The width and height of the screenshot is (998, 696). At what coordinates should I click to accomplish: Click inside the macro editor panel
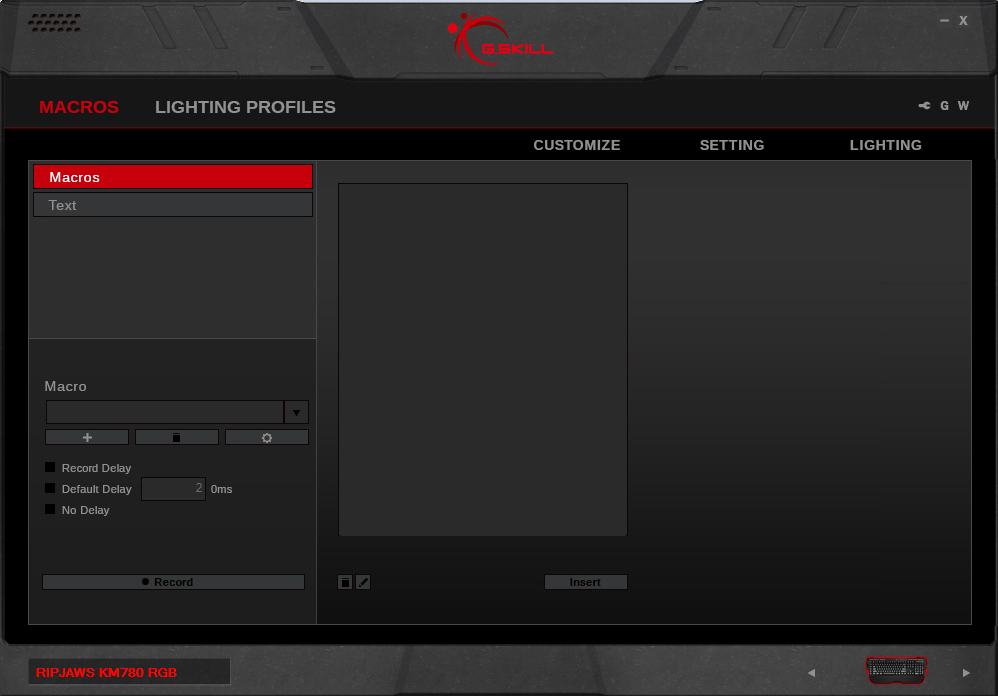[483, 360]
